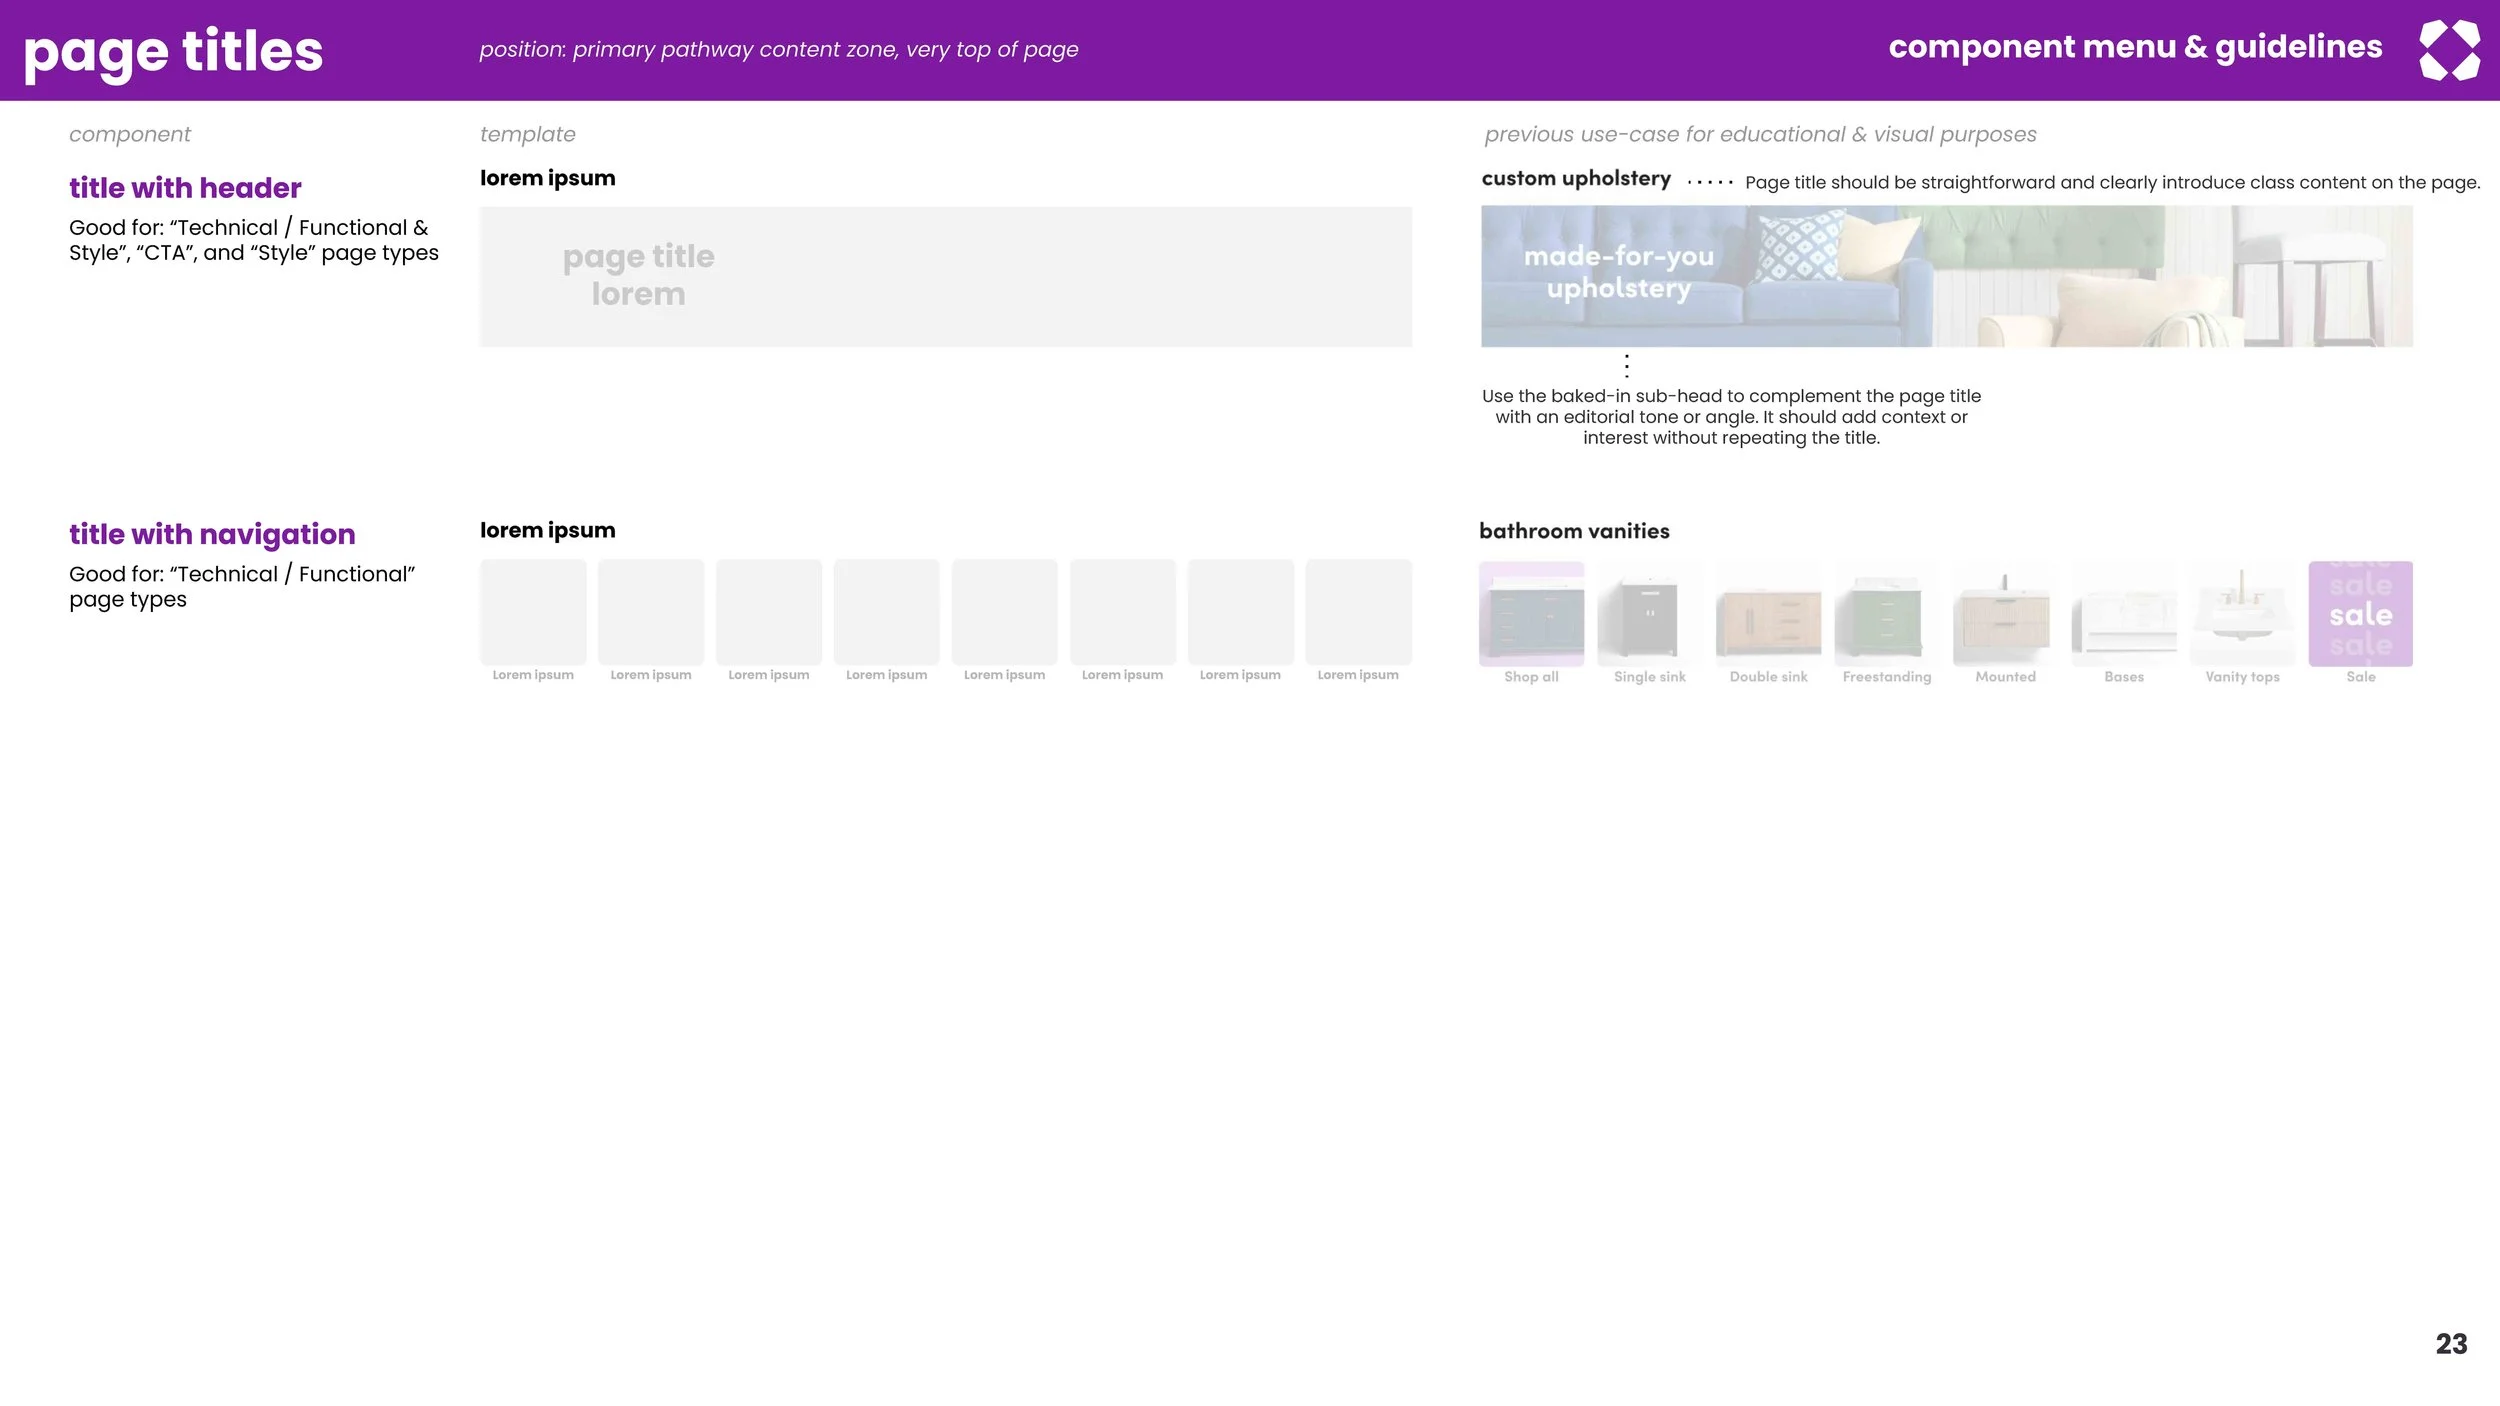Click the bathroom vanities title
Viewport: 2500px width, 1406px height.
(x=1574, y=531)
